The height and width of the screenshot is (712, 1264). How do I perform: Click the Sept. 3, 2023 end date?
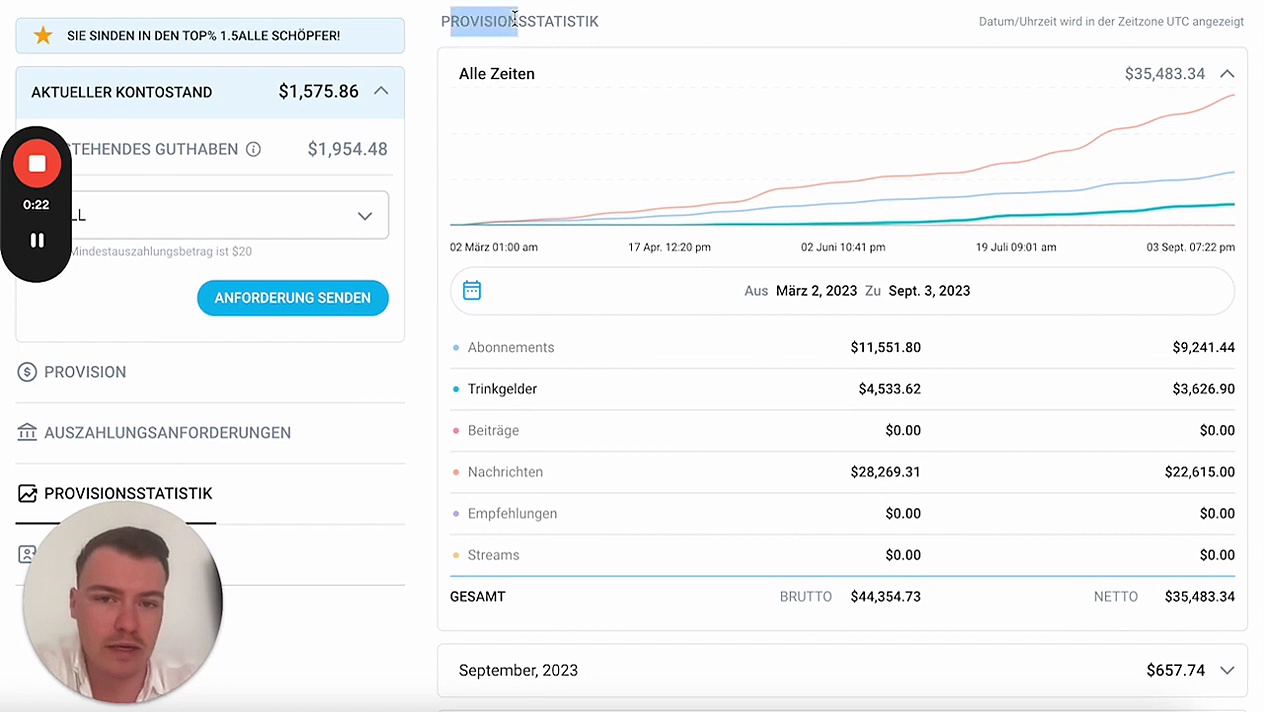(x=929, y=291)
